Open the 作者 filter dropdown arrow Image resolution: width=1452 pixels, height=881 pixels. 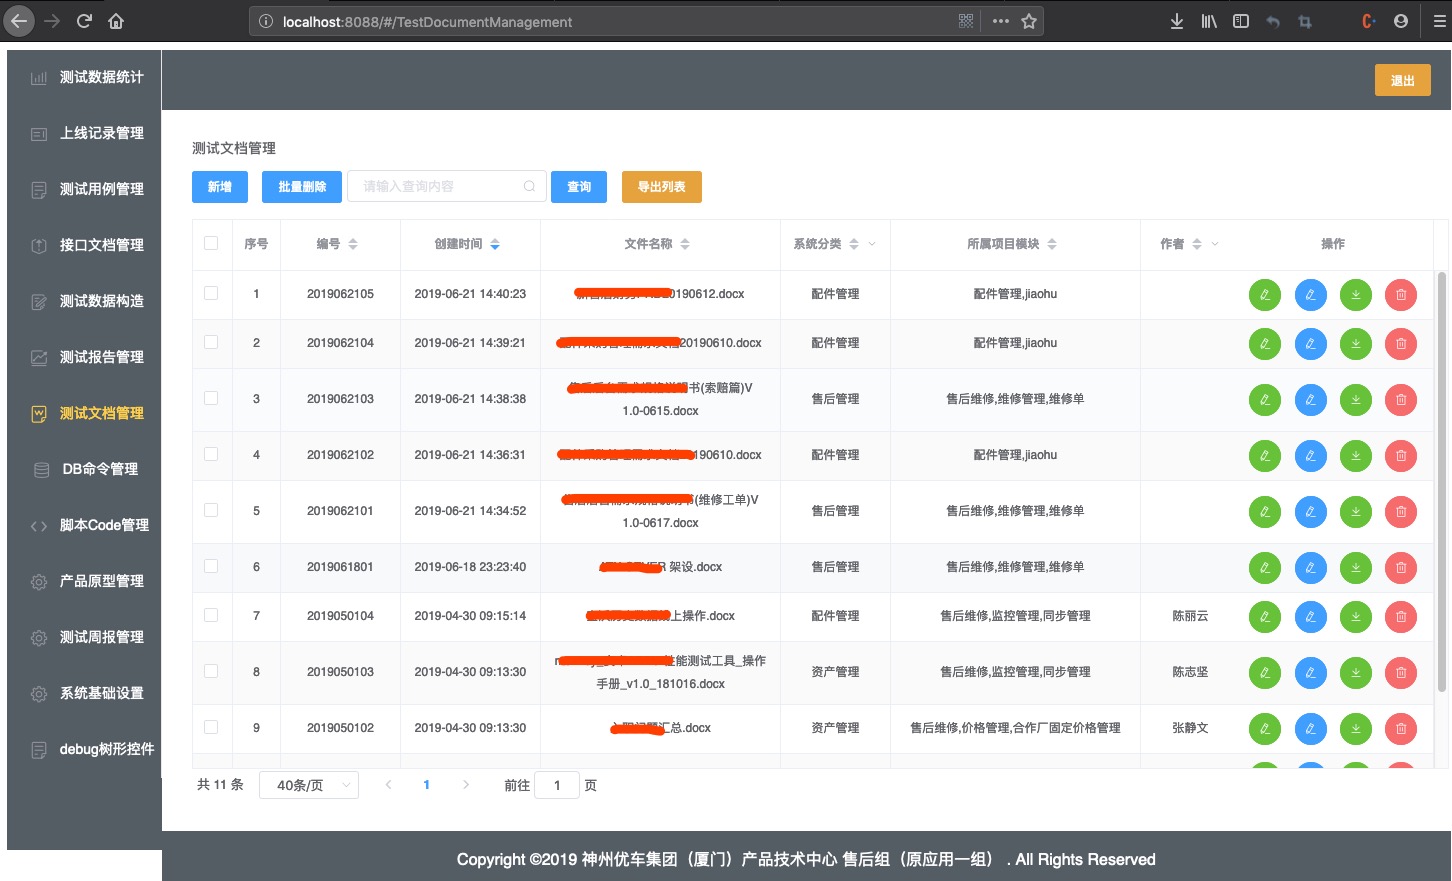tap(1215, 244)
